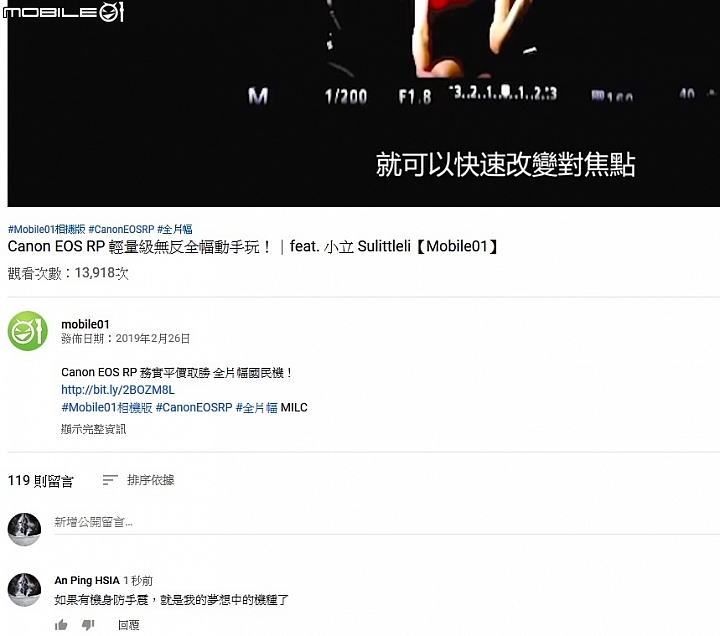720x636 pixels.
Task: Click the Mobile01 logo watermark
Action: (63, 12)
